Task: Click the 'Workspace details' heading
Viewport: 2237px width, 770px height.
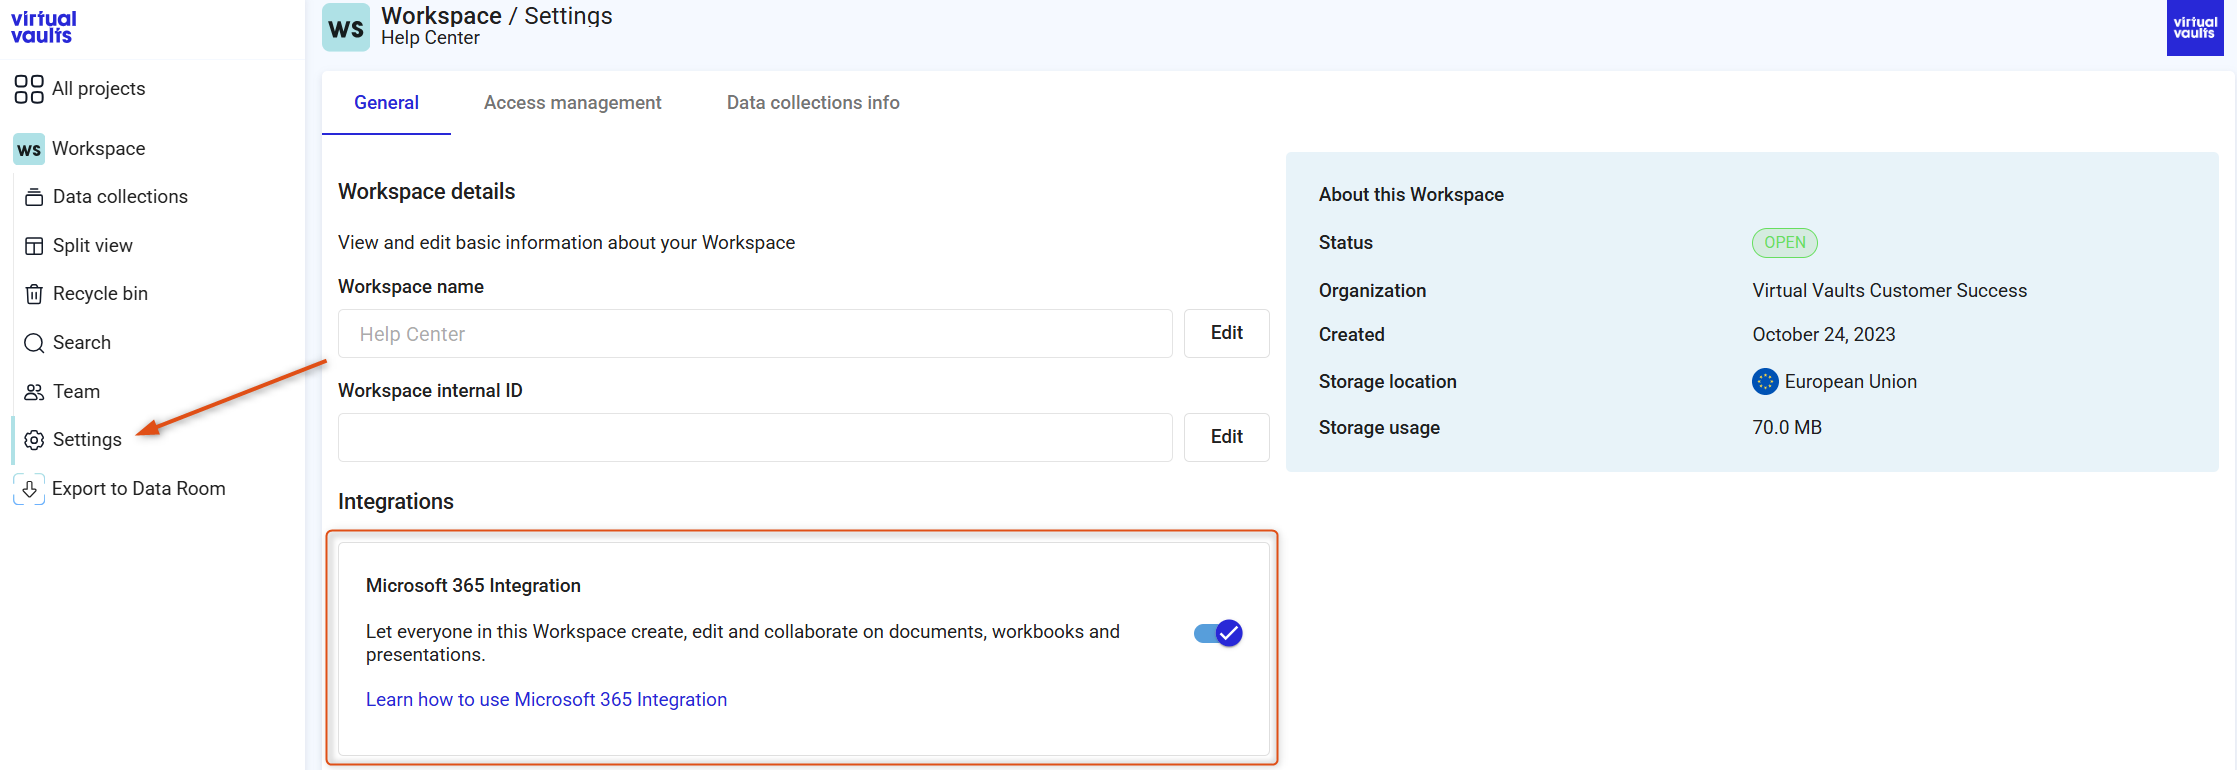Action: point(426,192)
